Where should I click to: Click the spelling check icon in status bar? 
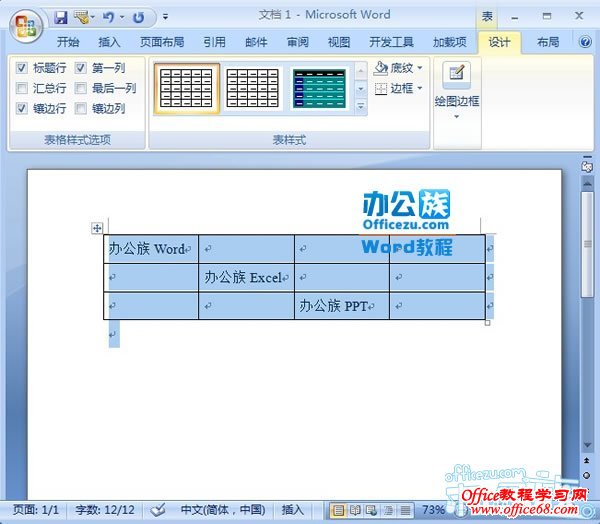158,509
